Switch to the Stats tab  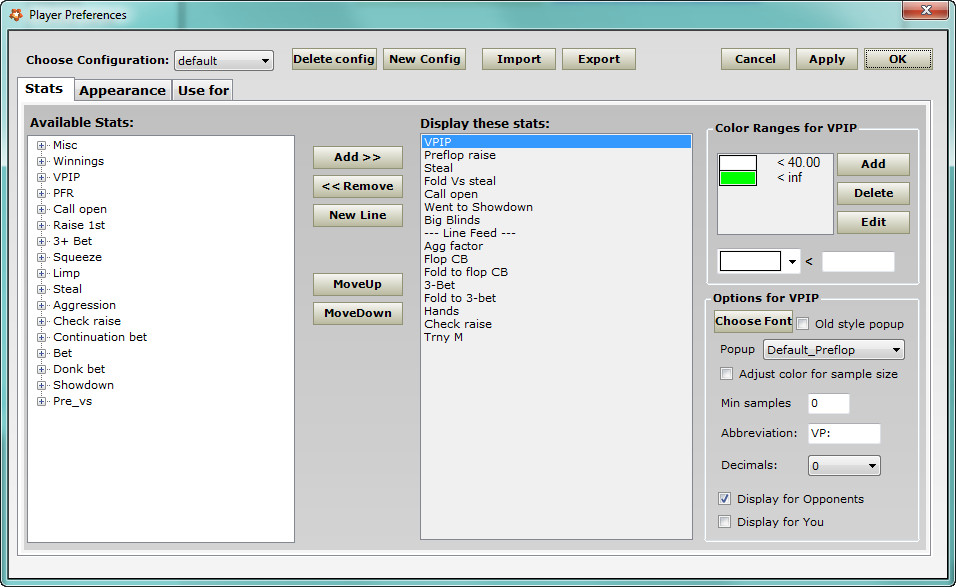[45, 89]
